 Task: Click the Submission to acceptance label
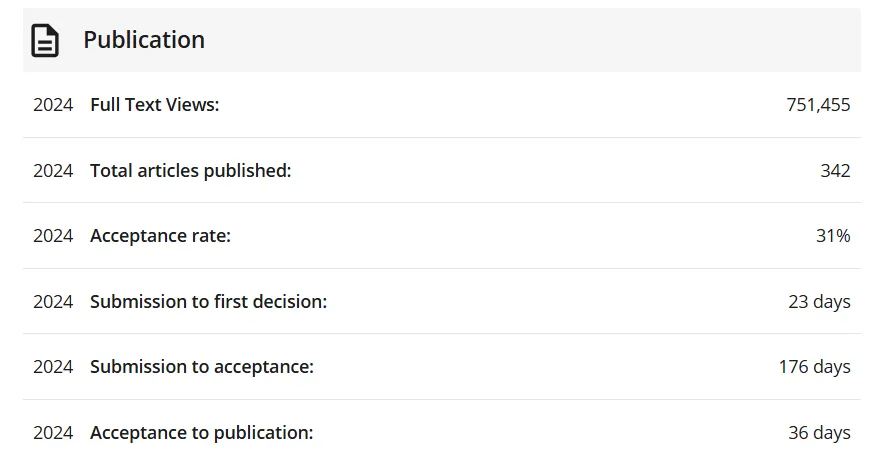pyautogui.click(x=202, y=367)
